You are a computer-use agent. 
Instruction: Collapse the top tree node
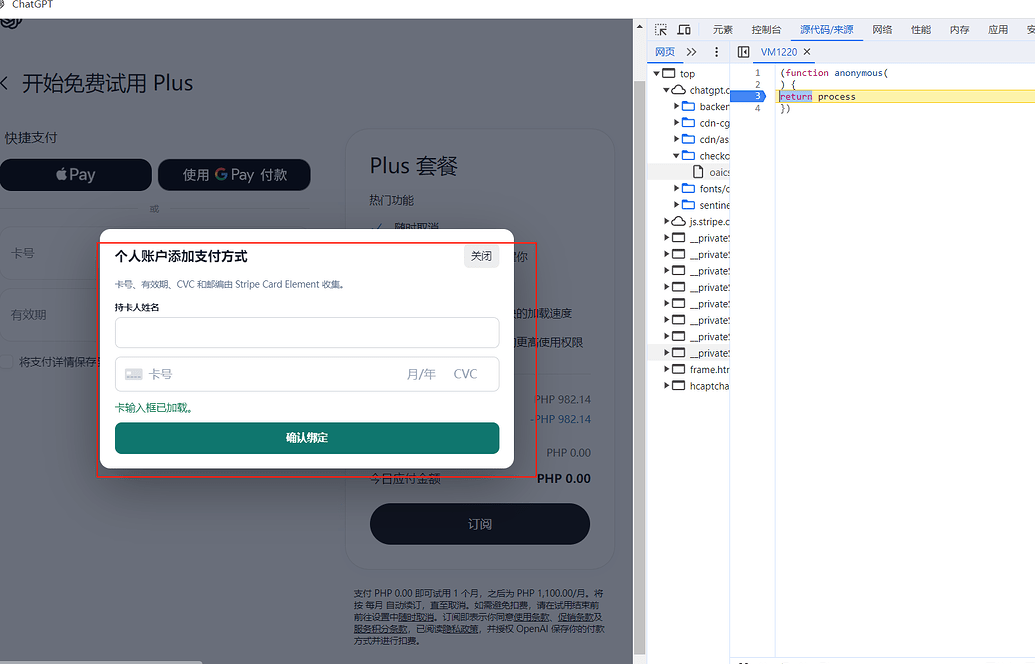[x=657, y=73]
